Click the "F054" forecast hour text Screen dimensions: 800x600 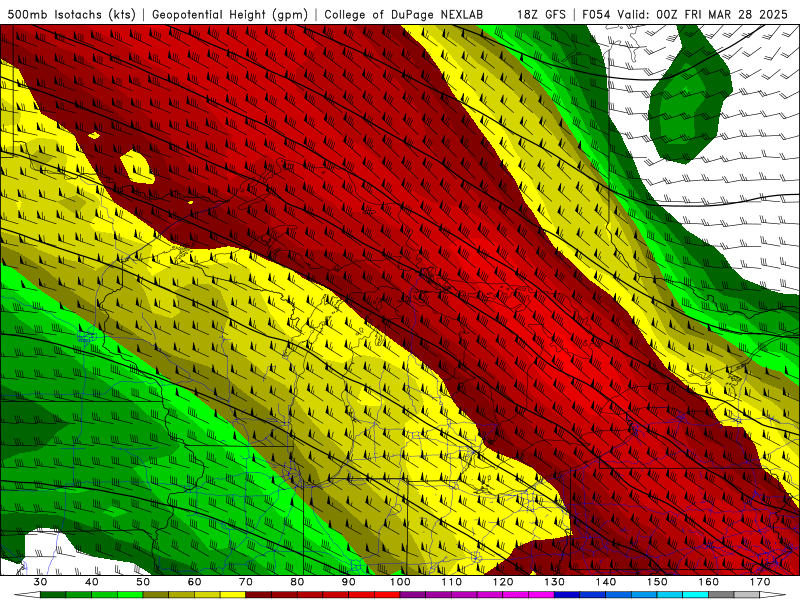[x=596, y=14]
